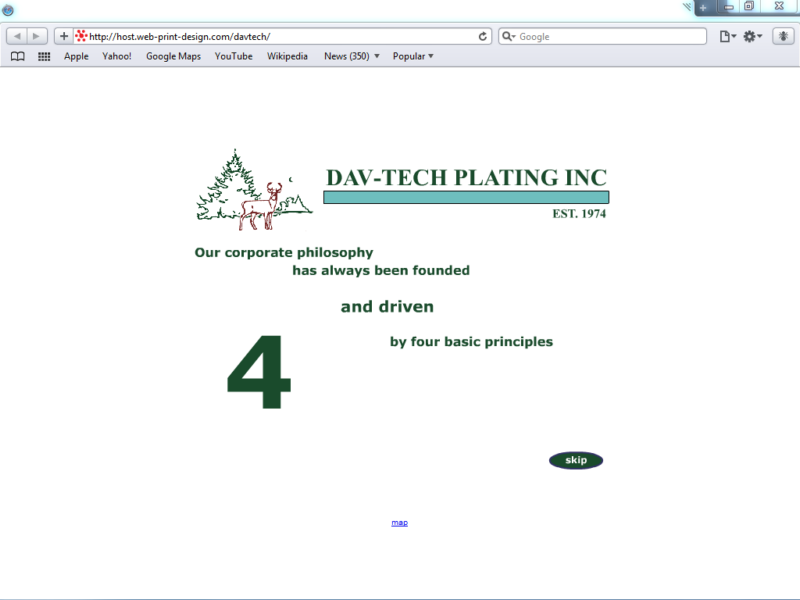Image resolution: width=800 pixels, height=600 pixels.
Task: Close the browser window
Action: pyautogui.click(x=779, y=6)
